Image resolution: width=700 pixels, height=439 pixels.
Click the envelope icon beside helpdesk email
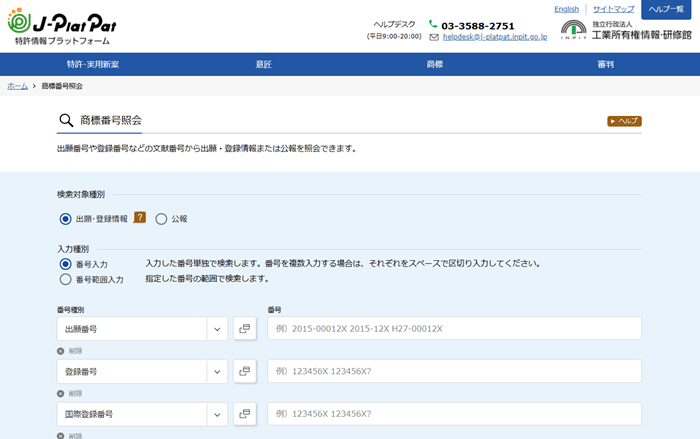434,37
